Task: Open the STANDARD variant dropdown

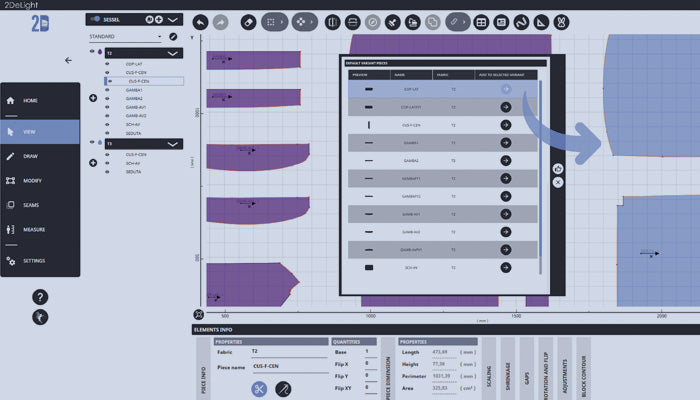Action: 159,37
